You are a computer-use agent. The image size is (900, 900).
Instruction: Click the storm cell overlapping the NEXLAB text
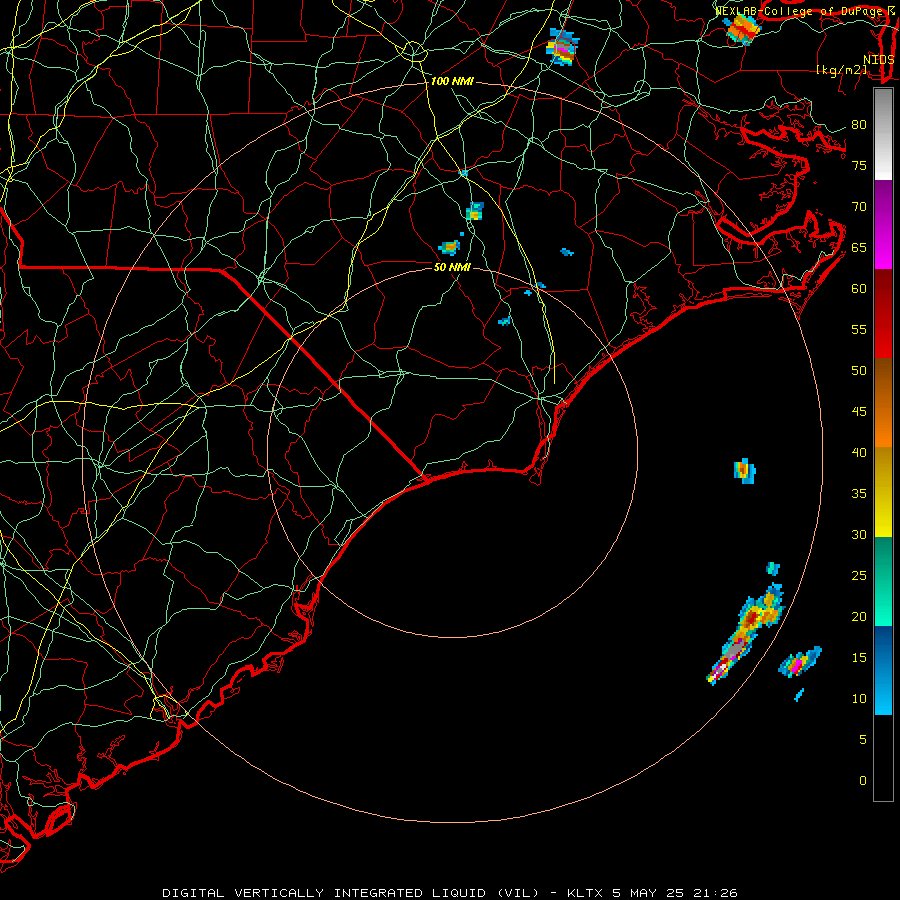pos(742,29)
